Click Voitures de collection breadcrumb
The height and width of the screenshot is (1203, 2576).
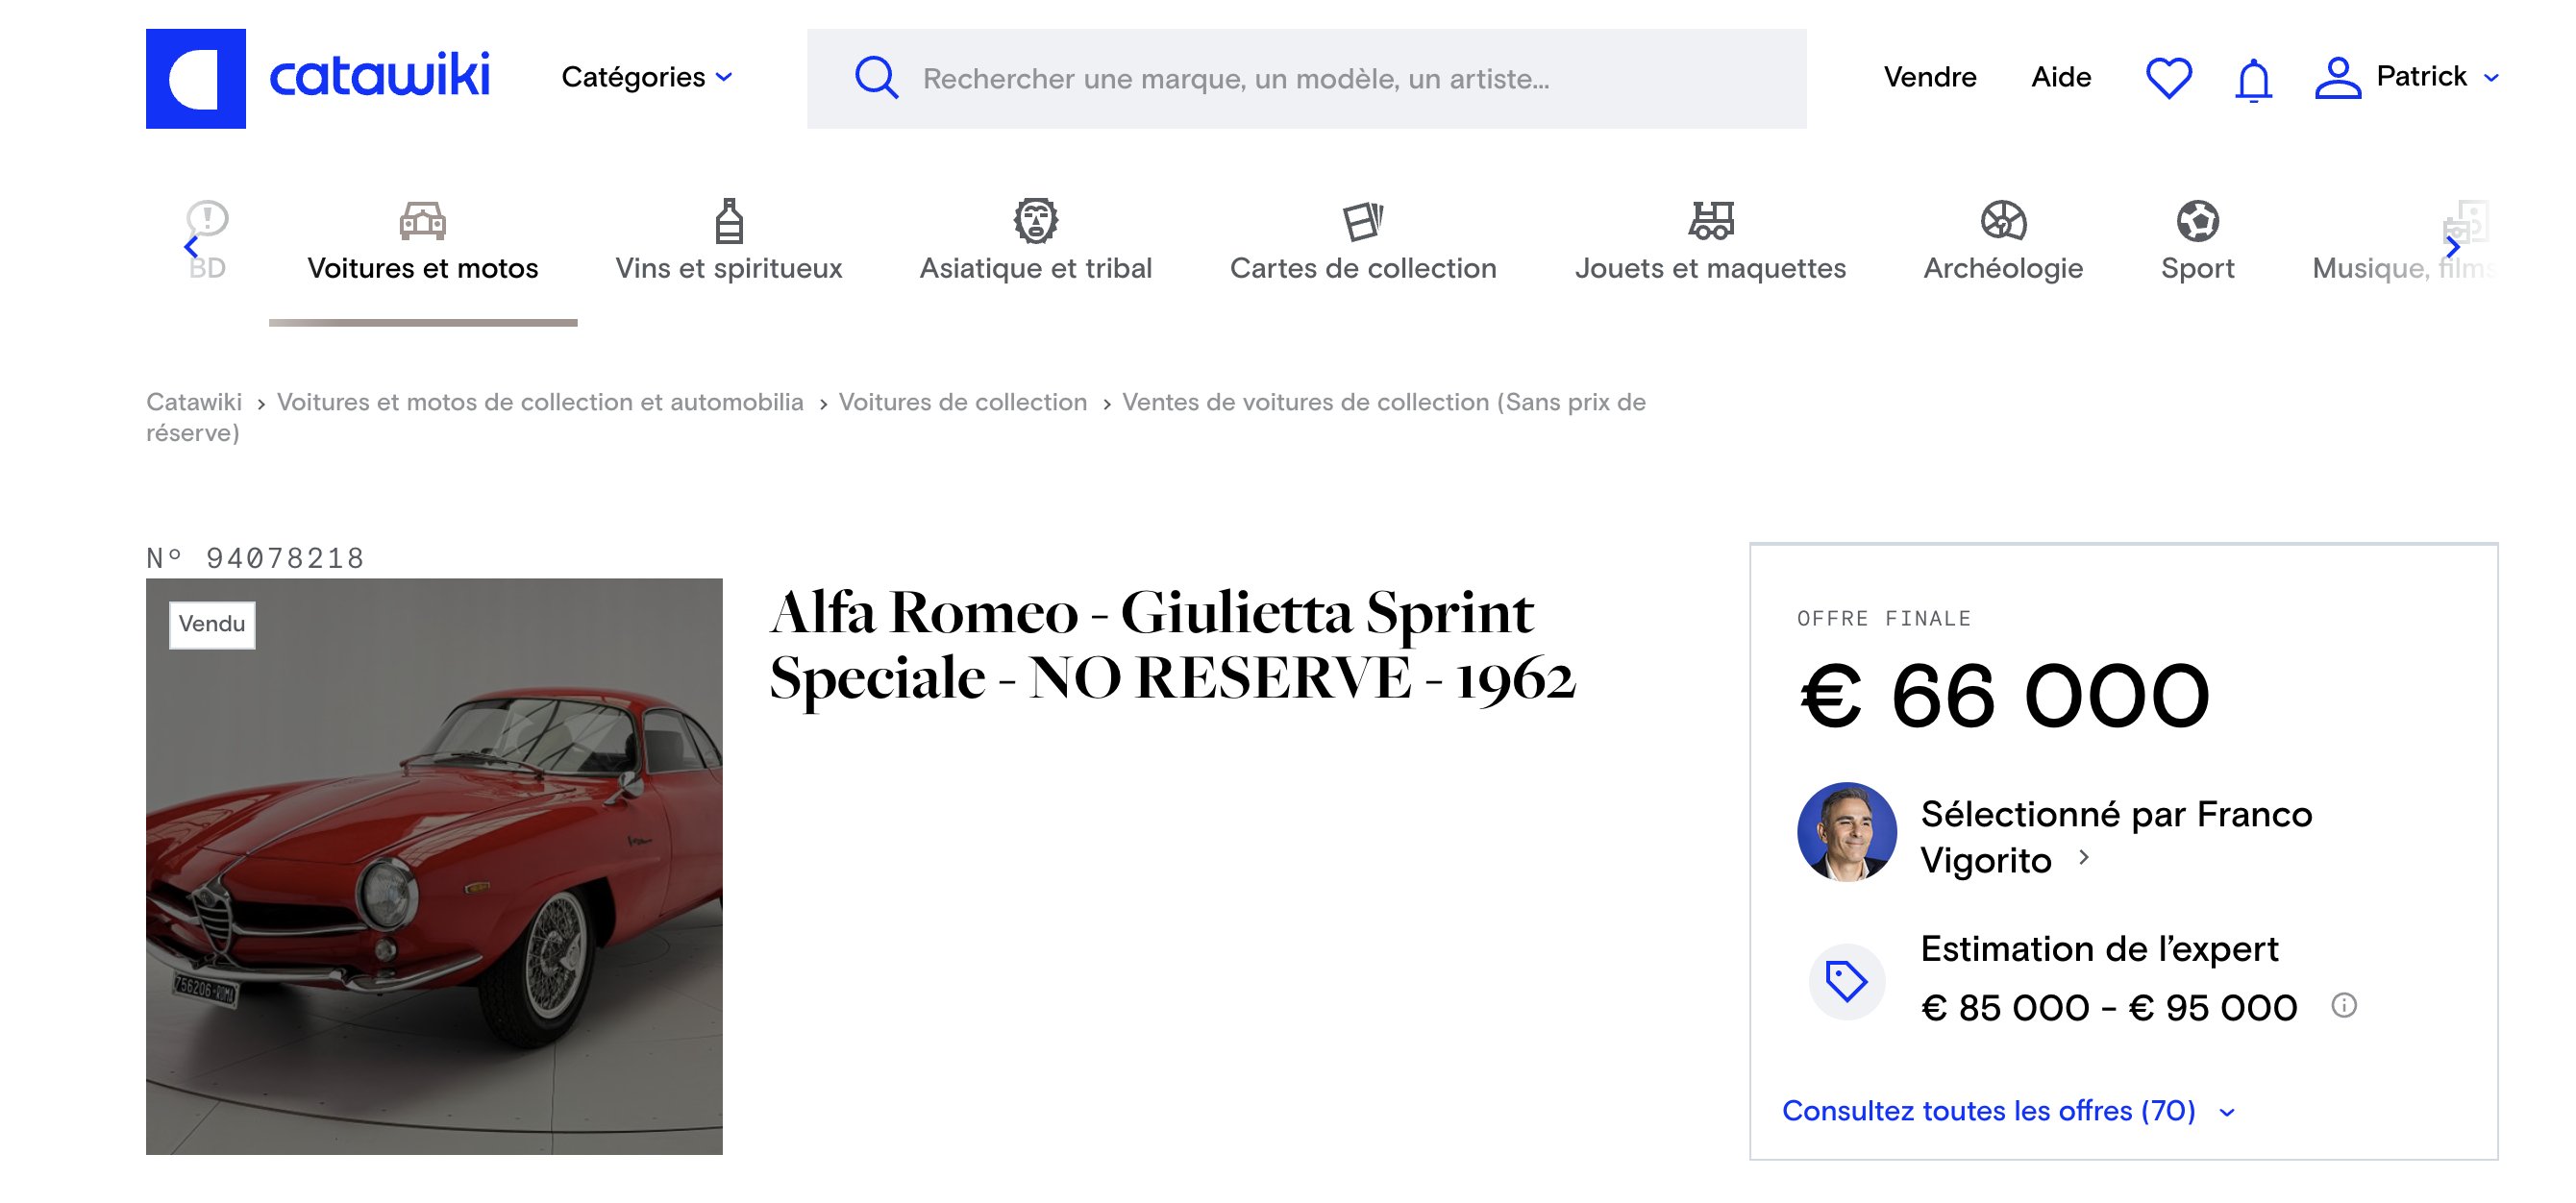coord(962,402)
